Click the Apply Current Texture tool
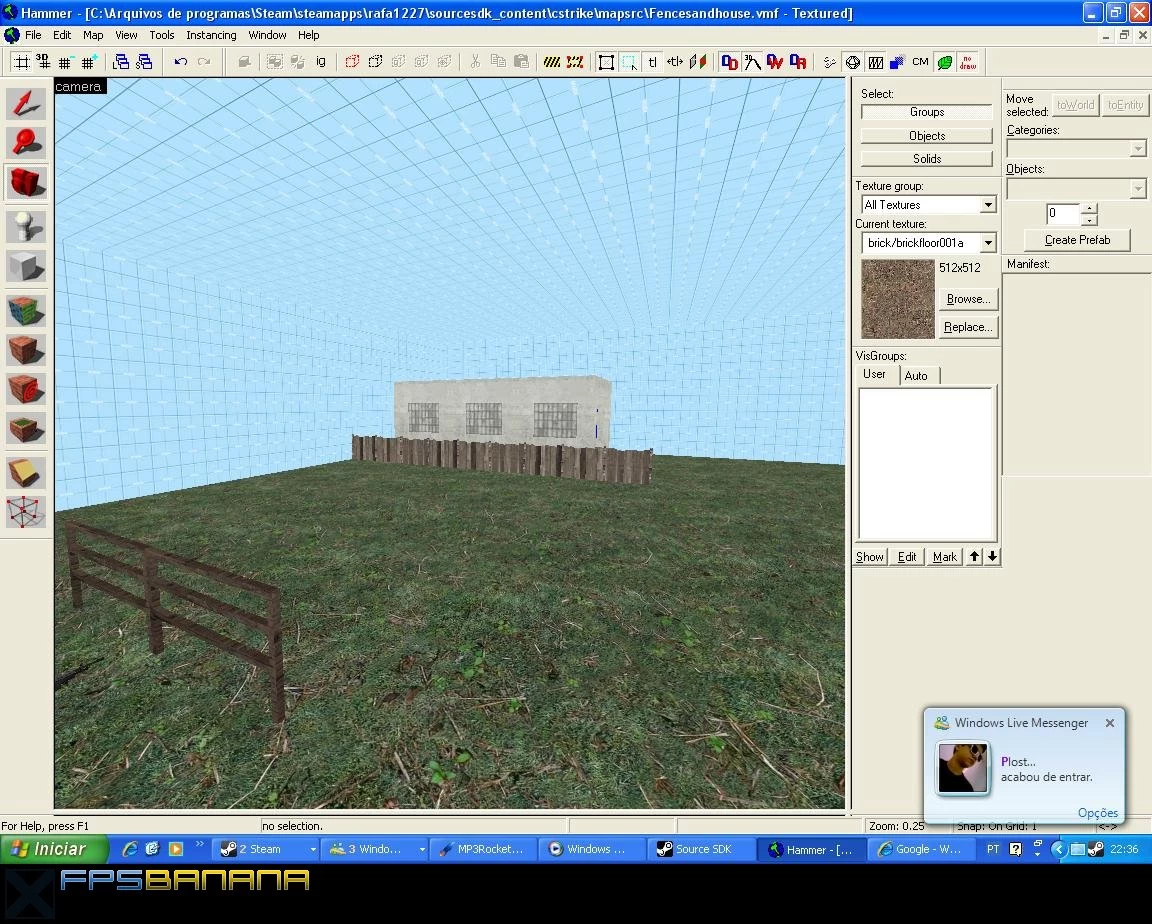1152x924 pixels. pos(26,350)
